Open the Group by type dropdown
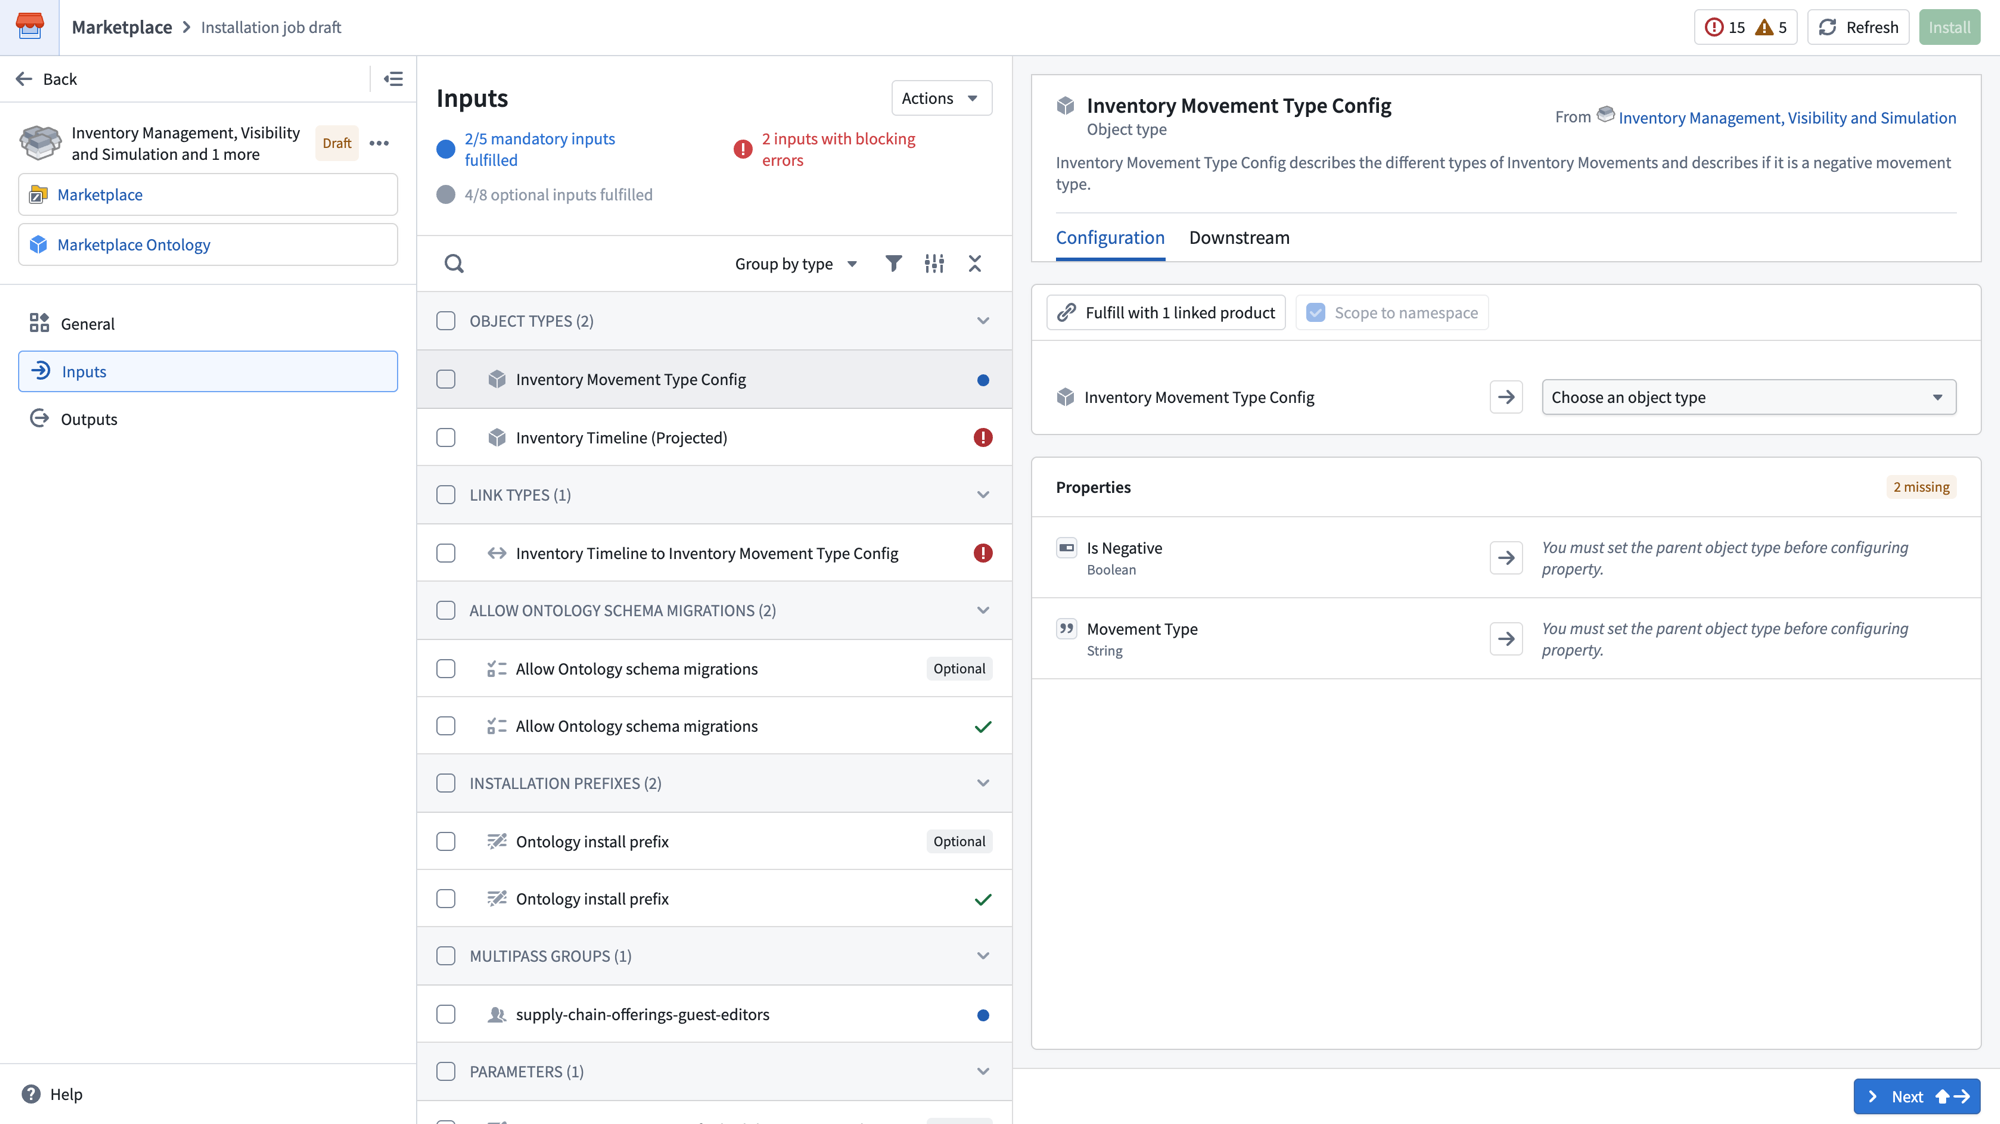 pos(796,264)
